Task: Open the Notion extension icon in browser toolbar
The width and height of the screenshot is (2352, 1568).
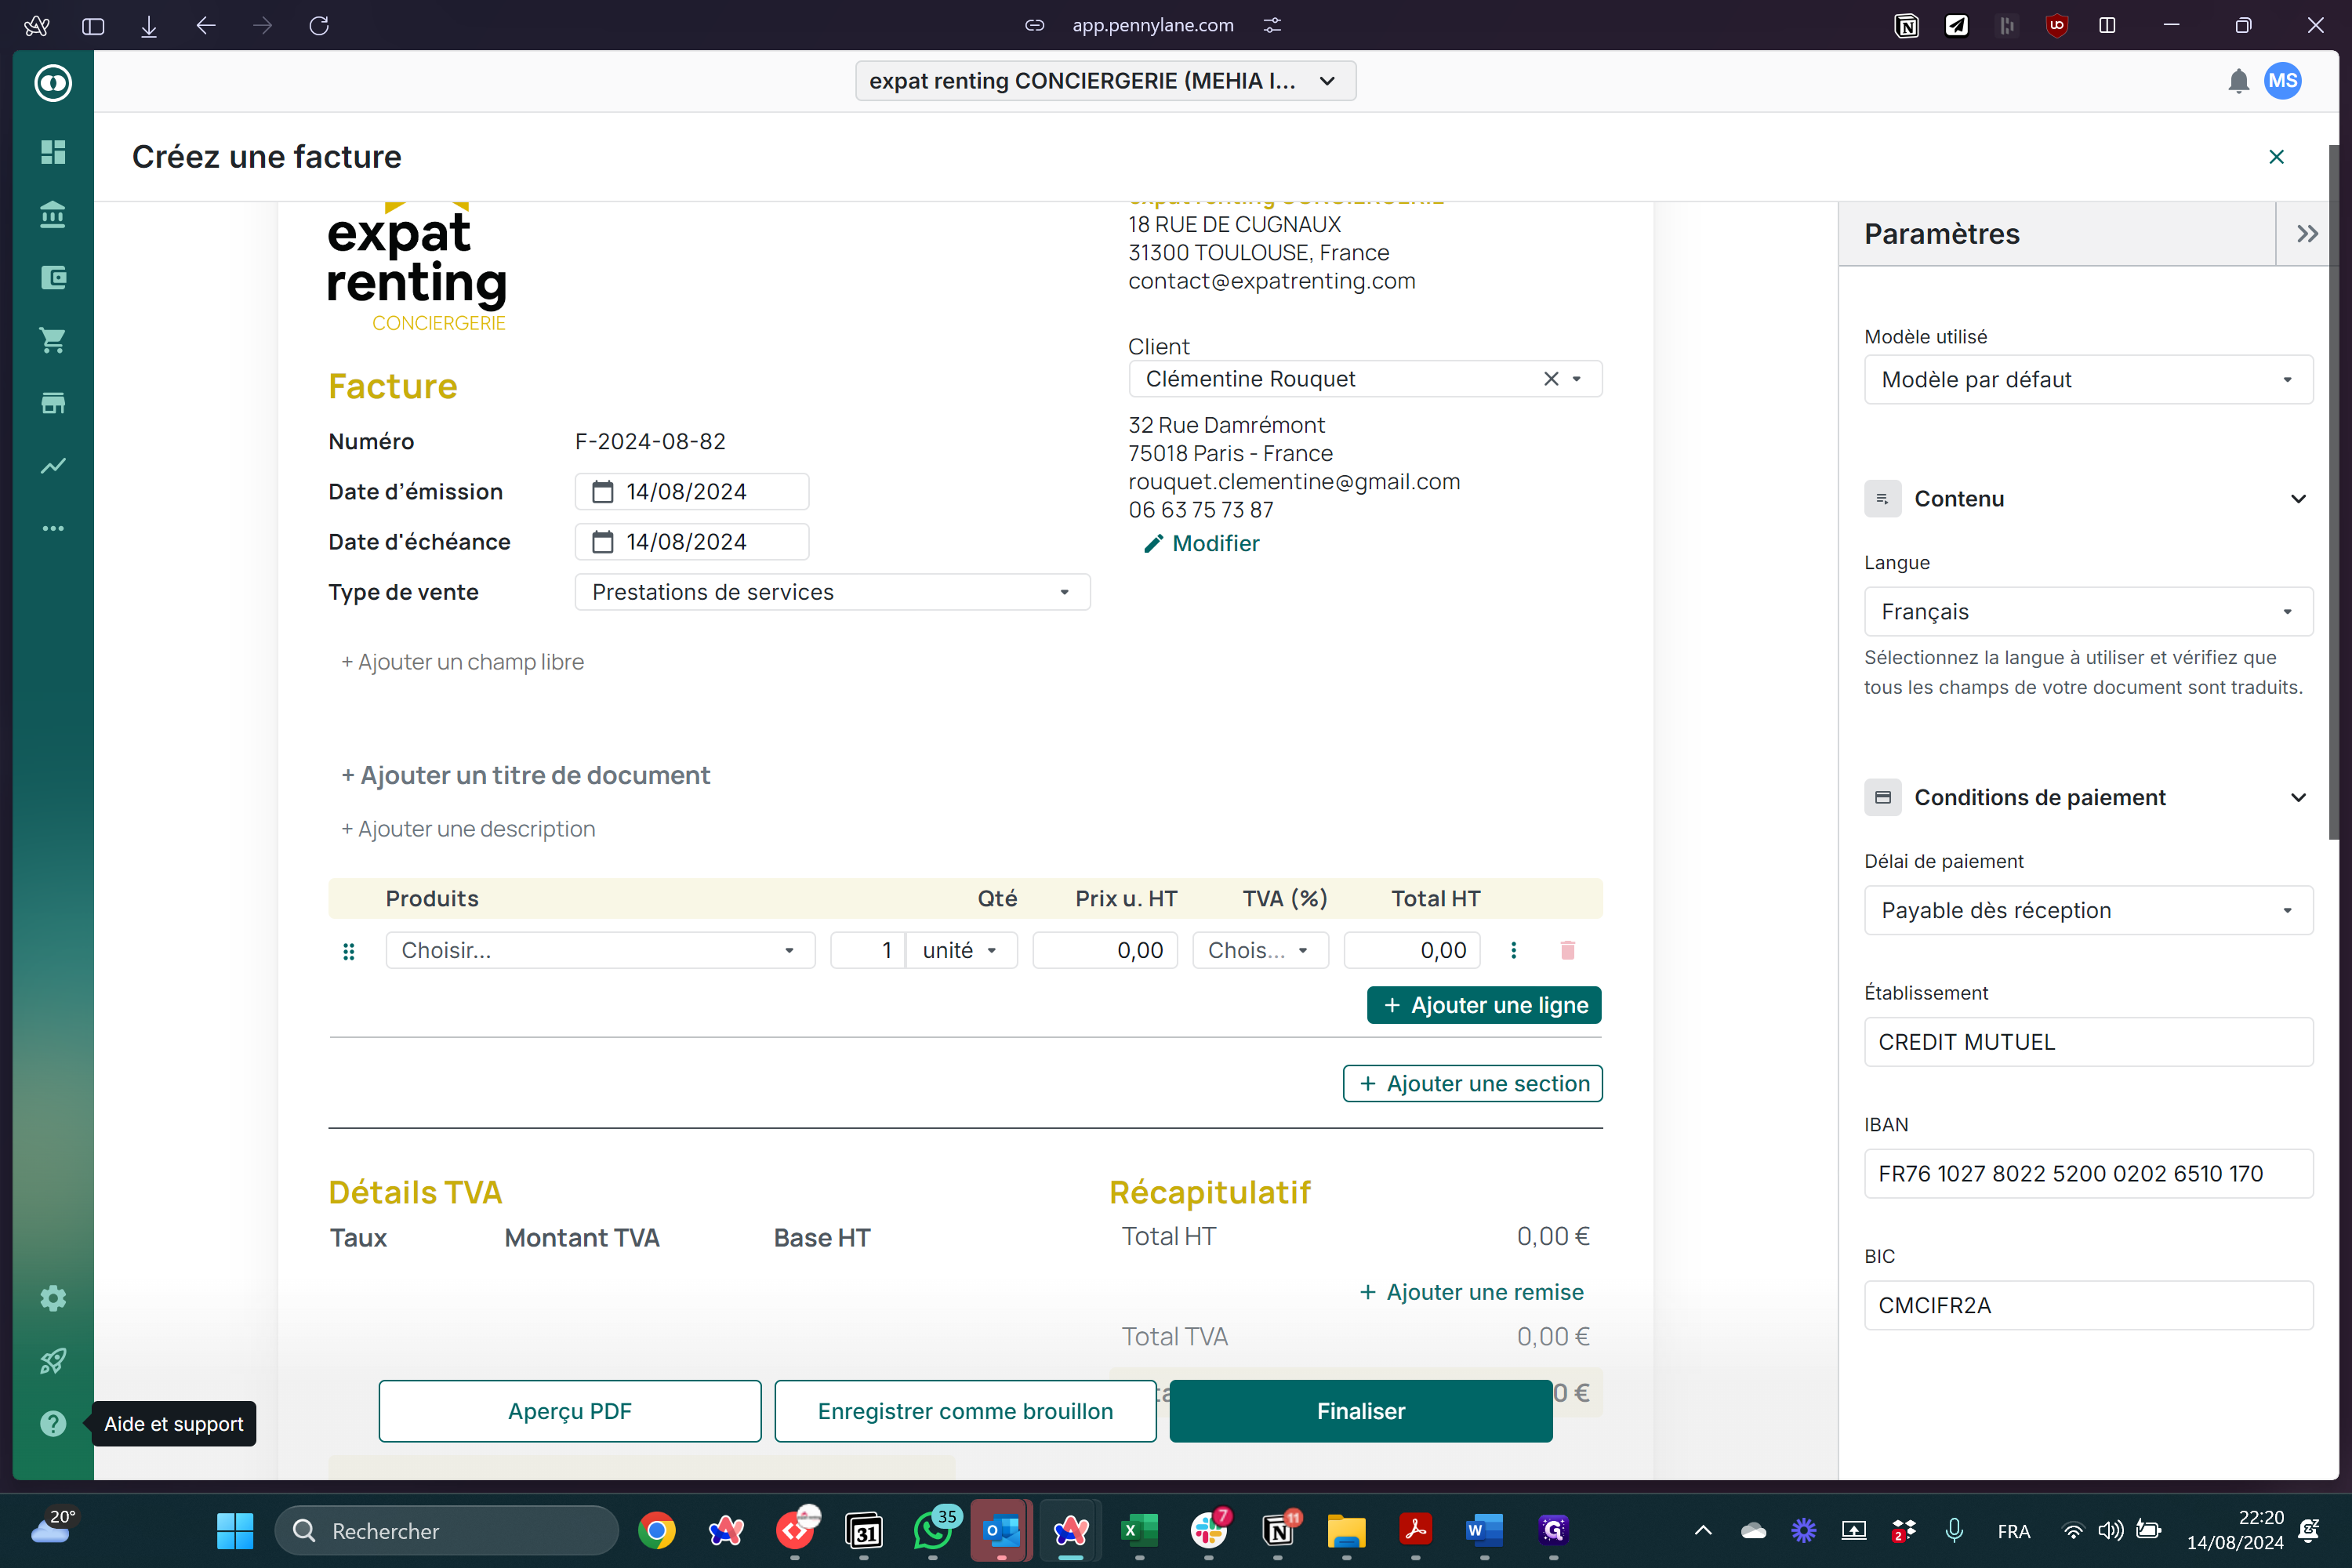Action: coord(1906,25)
